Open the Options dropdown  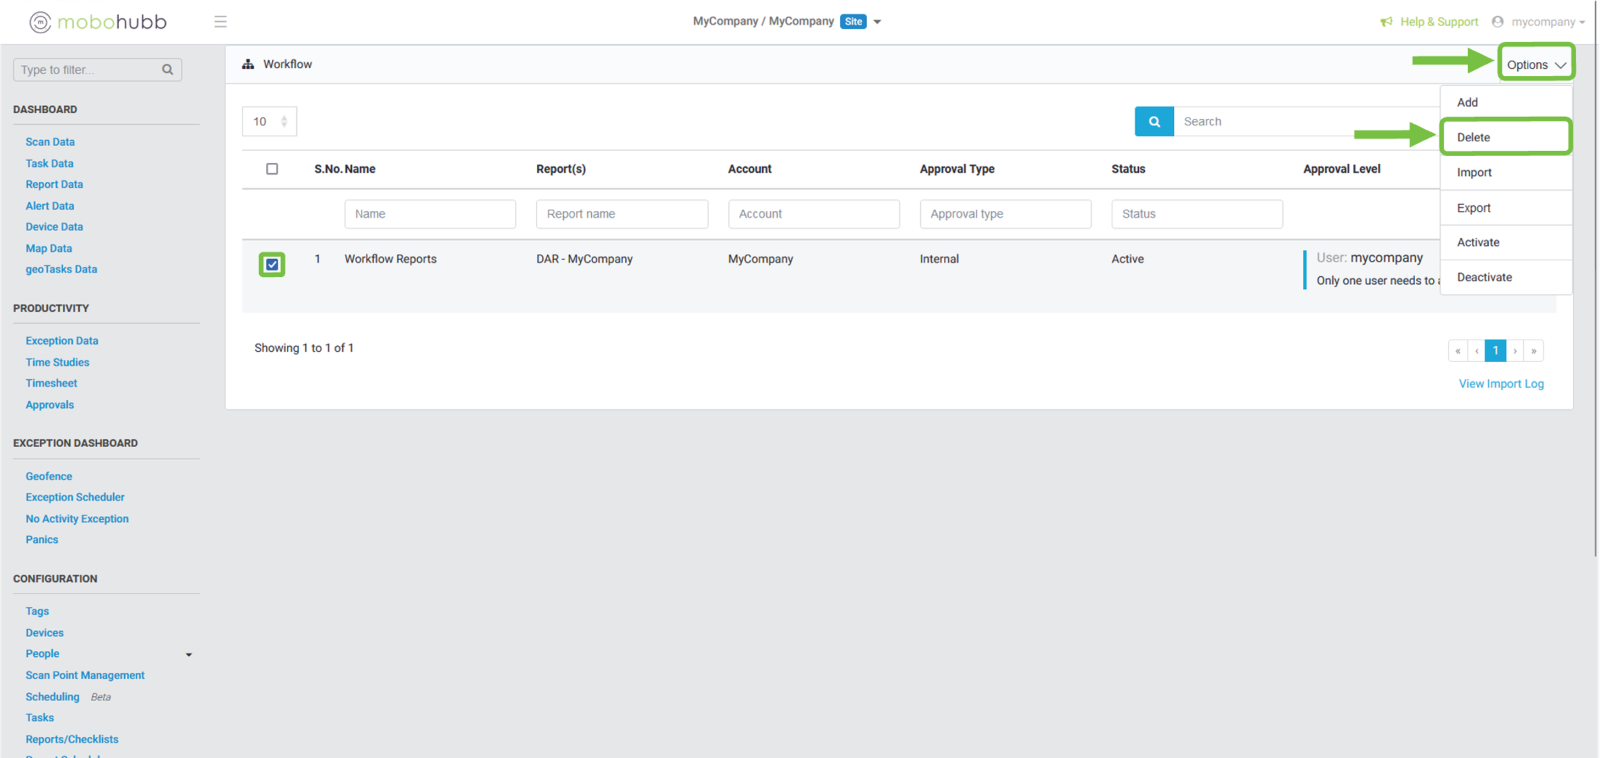click(x=1535, y=64)
